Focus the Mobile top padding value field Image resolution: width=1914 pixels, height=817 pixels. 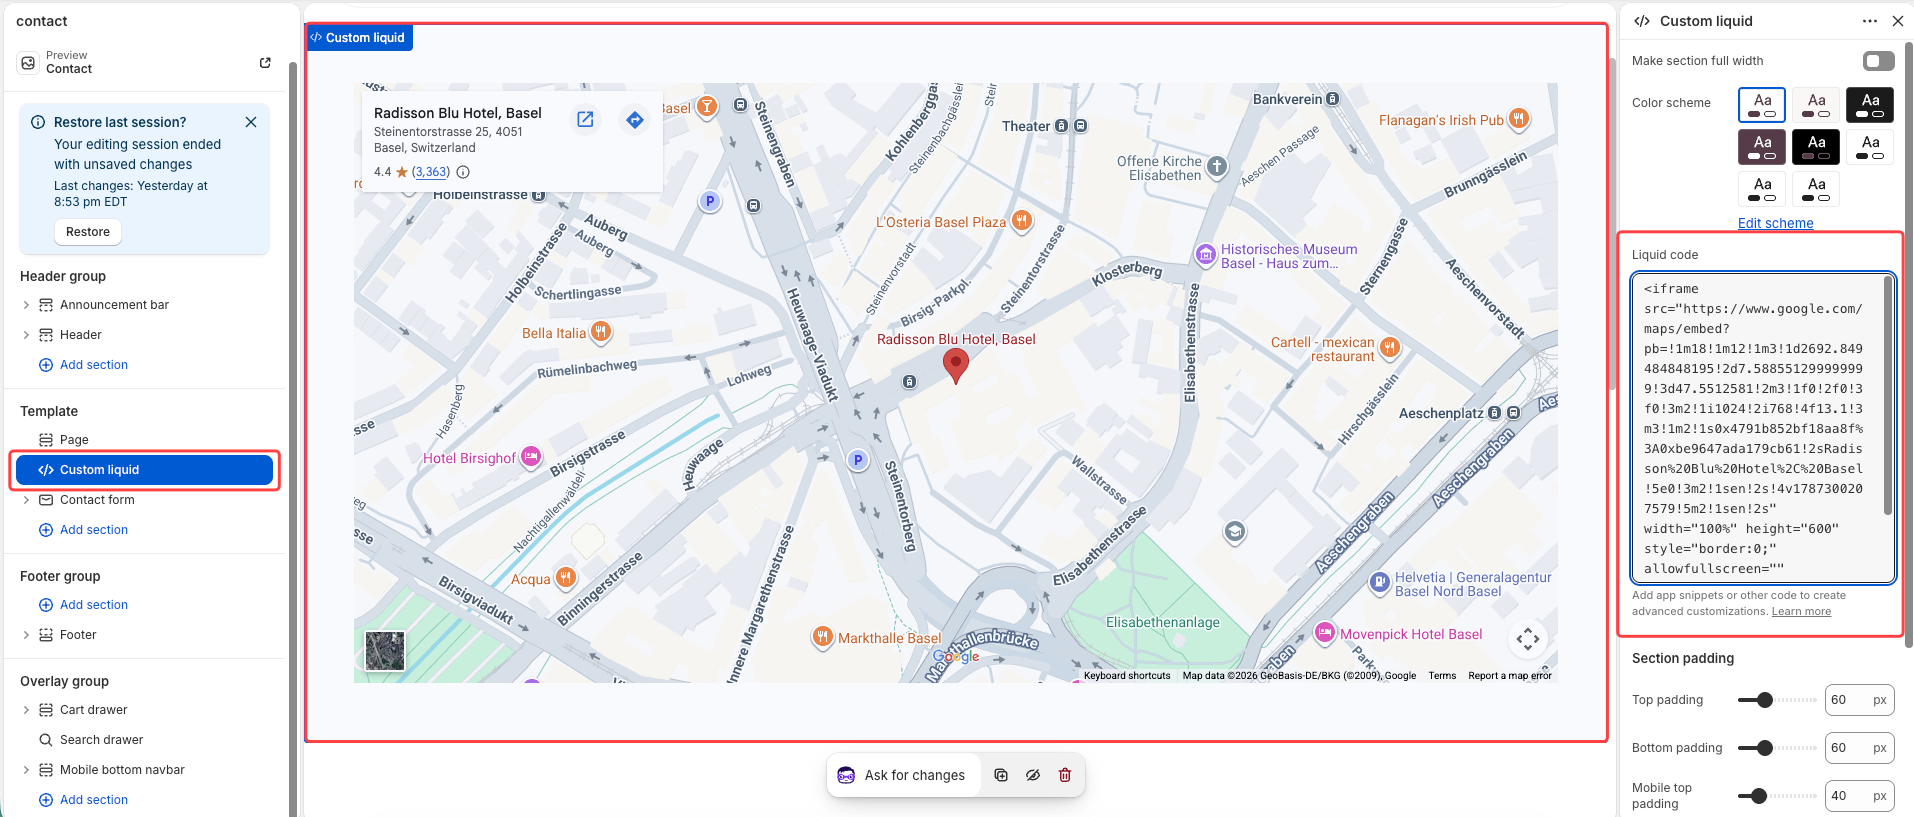(1859, 796)
